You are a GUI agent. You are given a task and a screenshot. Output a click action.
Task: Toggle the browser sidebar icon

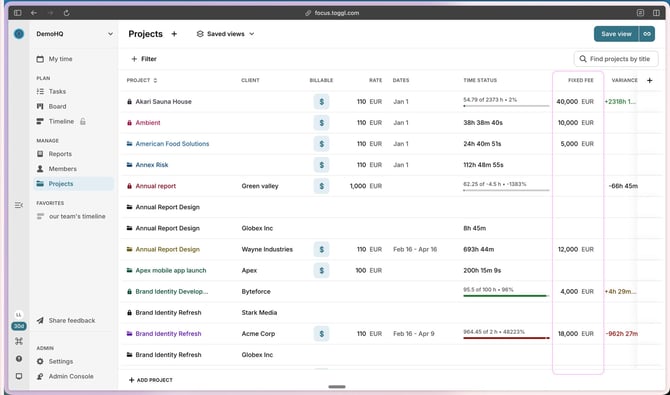pyautogui.click(x=18, y=13)
